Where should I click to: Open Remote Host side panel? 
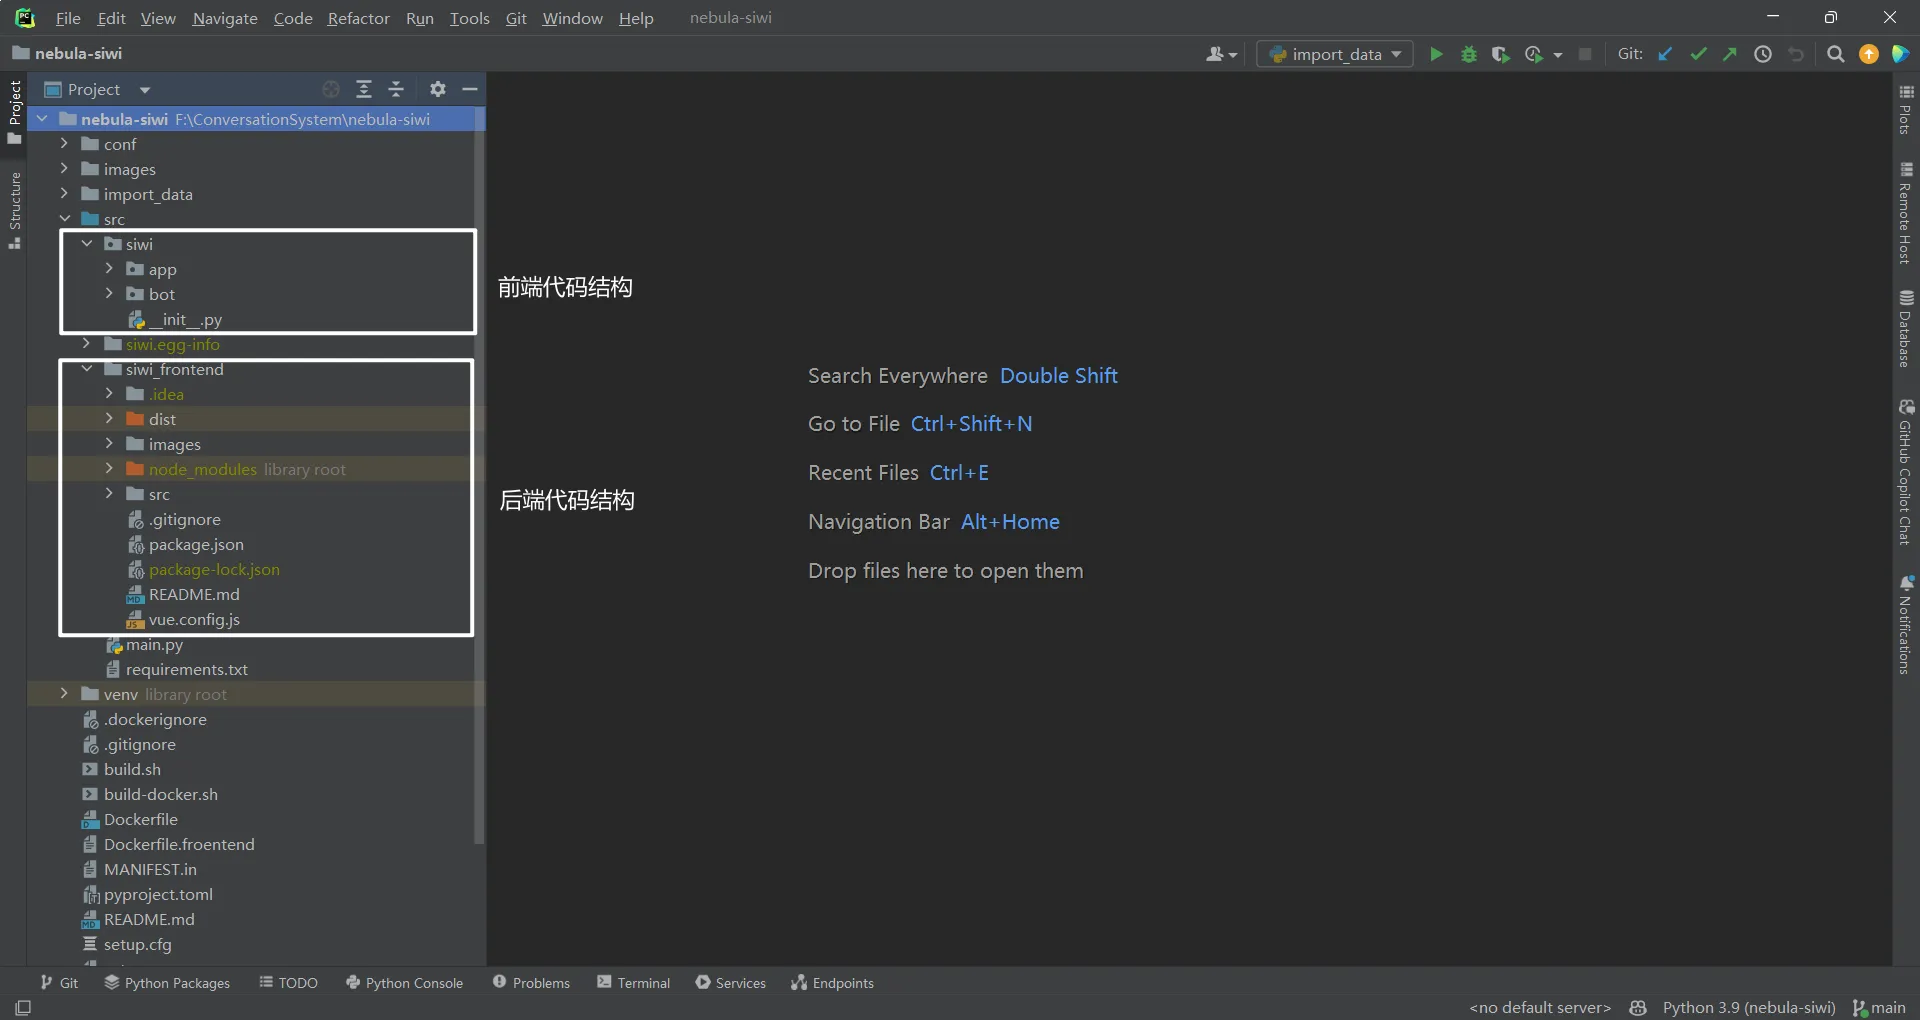click(x=1906, y=214)
